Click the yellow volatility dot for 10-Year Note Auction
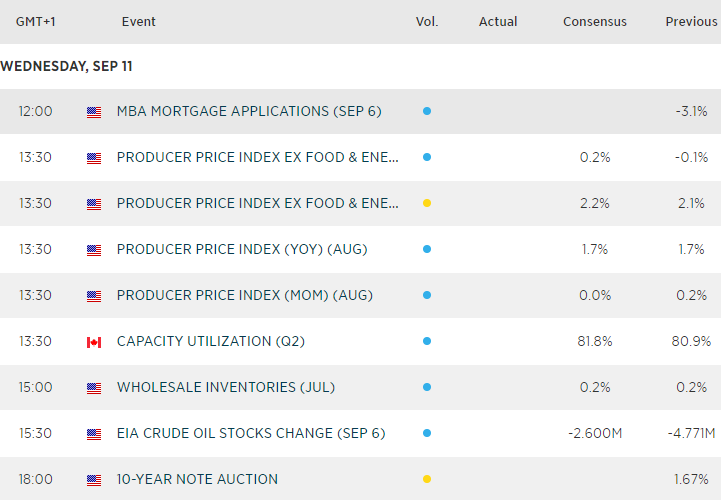Viewport: 721px width, 500px height. click(x=427, y=480)
